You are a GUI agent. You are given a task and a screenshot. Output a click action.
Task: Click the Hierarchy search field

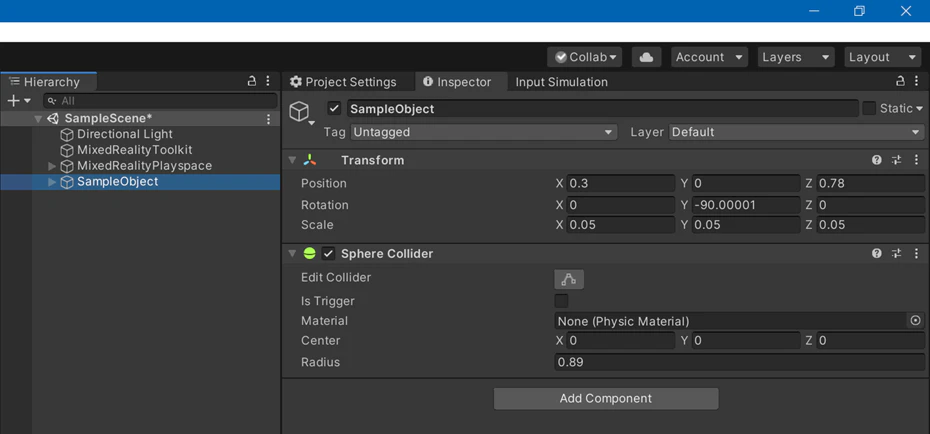pyautogui.click(x=160, y=101)
